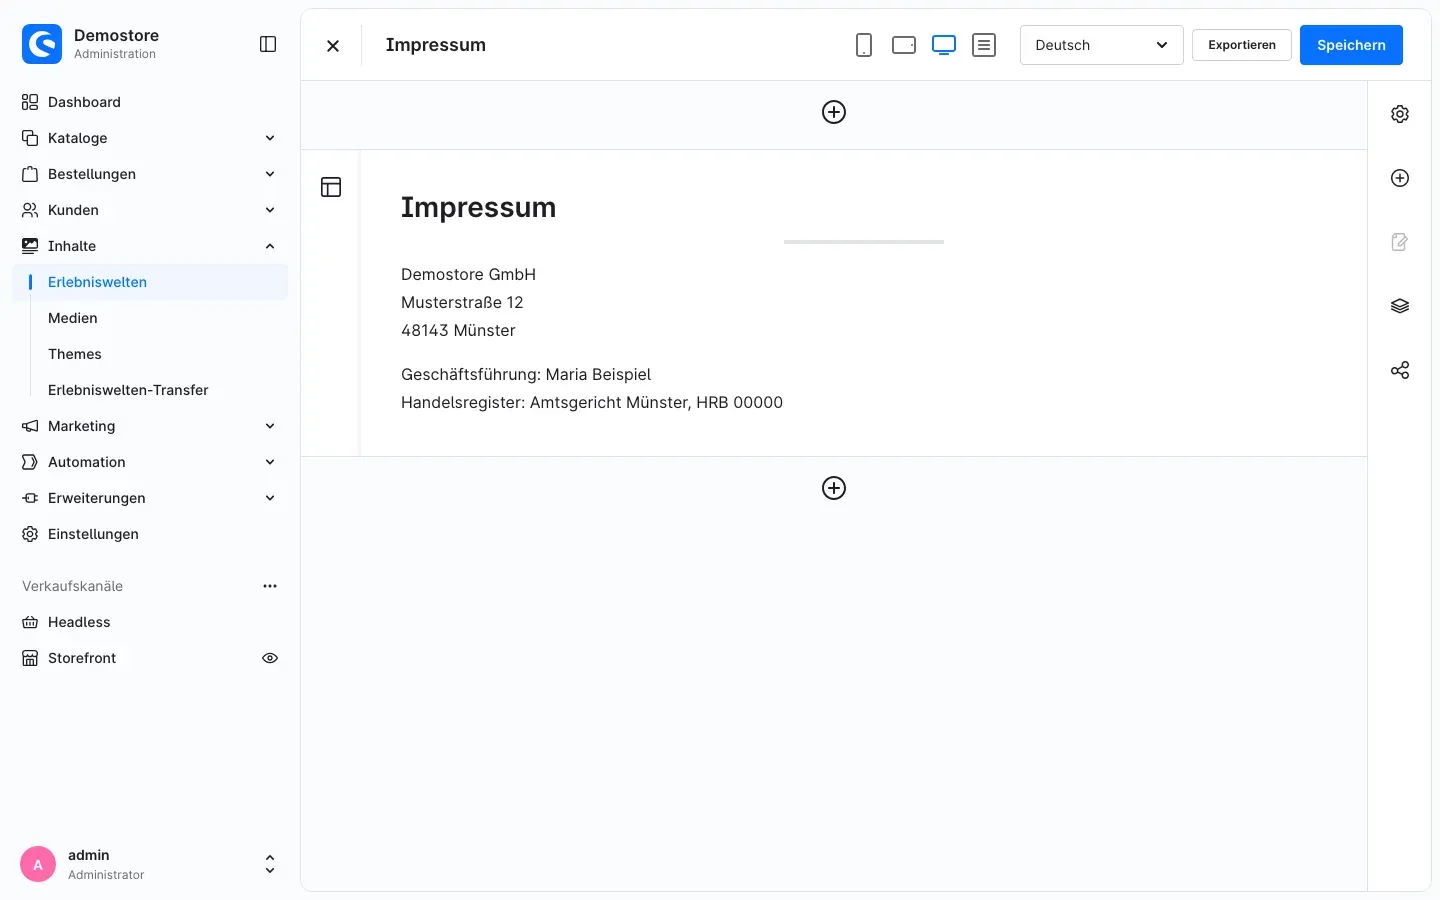Expand the Kataloge menu
The height and width of the screenshot is (900, 1440).
150,138
